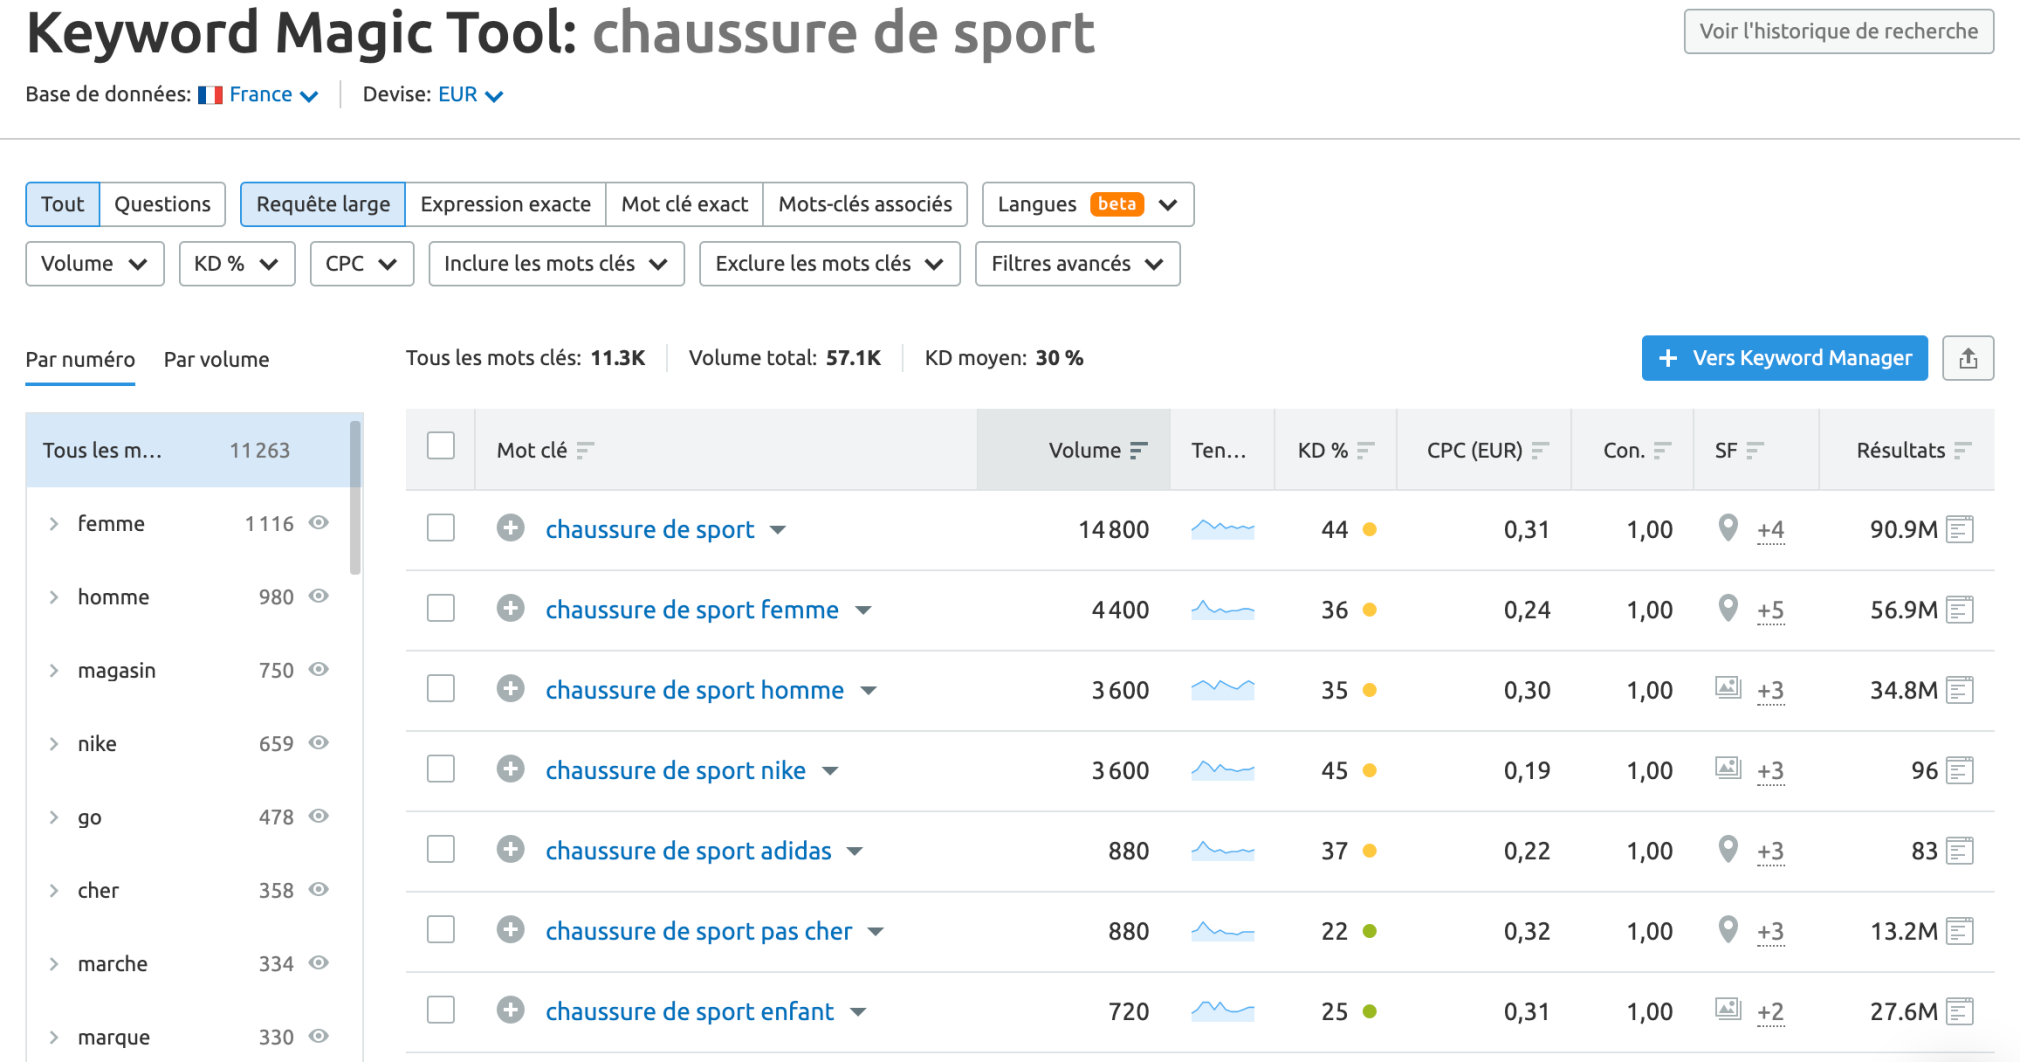The image size is (2020, 1062).
Task: Switch to the Questions tab
Action: coord(162,203)
